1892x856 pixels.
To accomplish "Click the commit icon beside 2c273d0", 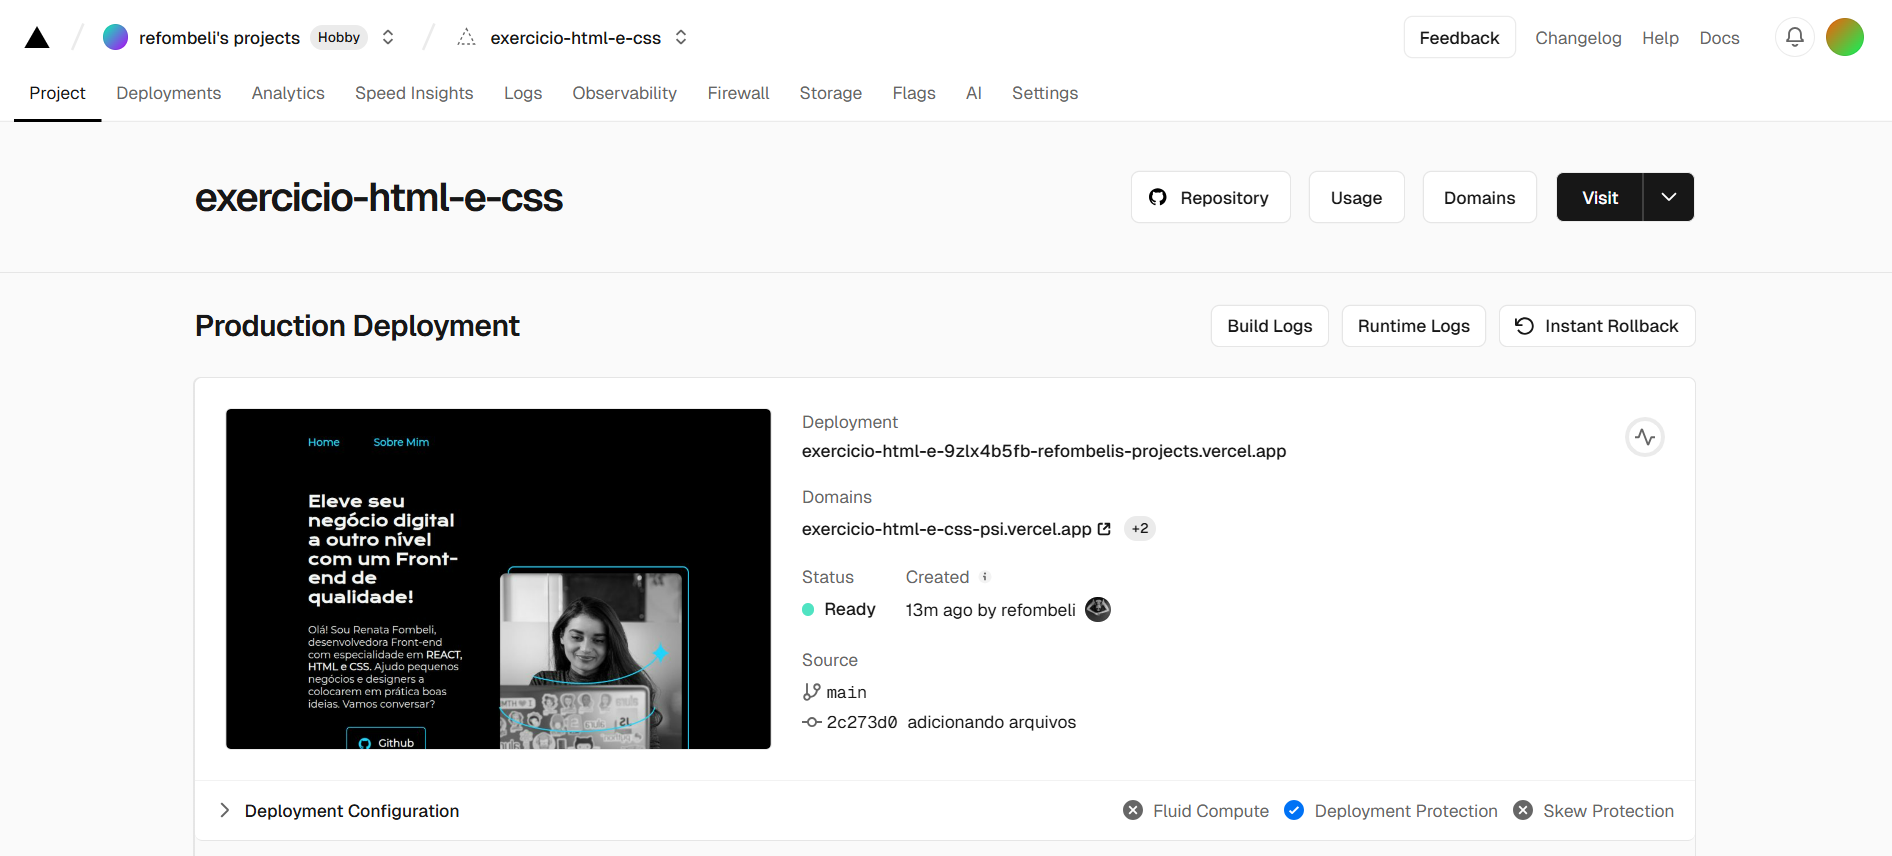I will (x=811, y=722).
